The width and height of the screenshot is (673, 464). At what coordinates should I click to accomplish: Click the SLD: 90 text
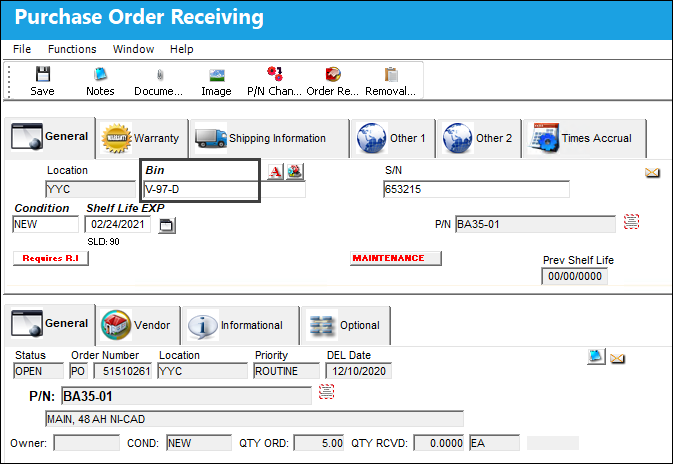[x=103, y=242]
